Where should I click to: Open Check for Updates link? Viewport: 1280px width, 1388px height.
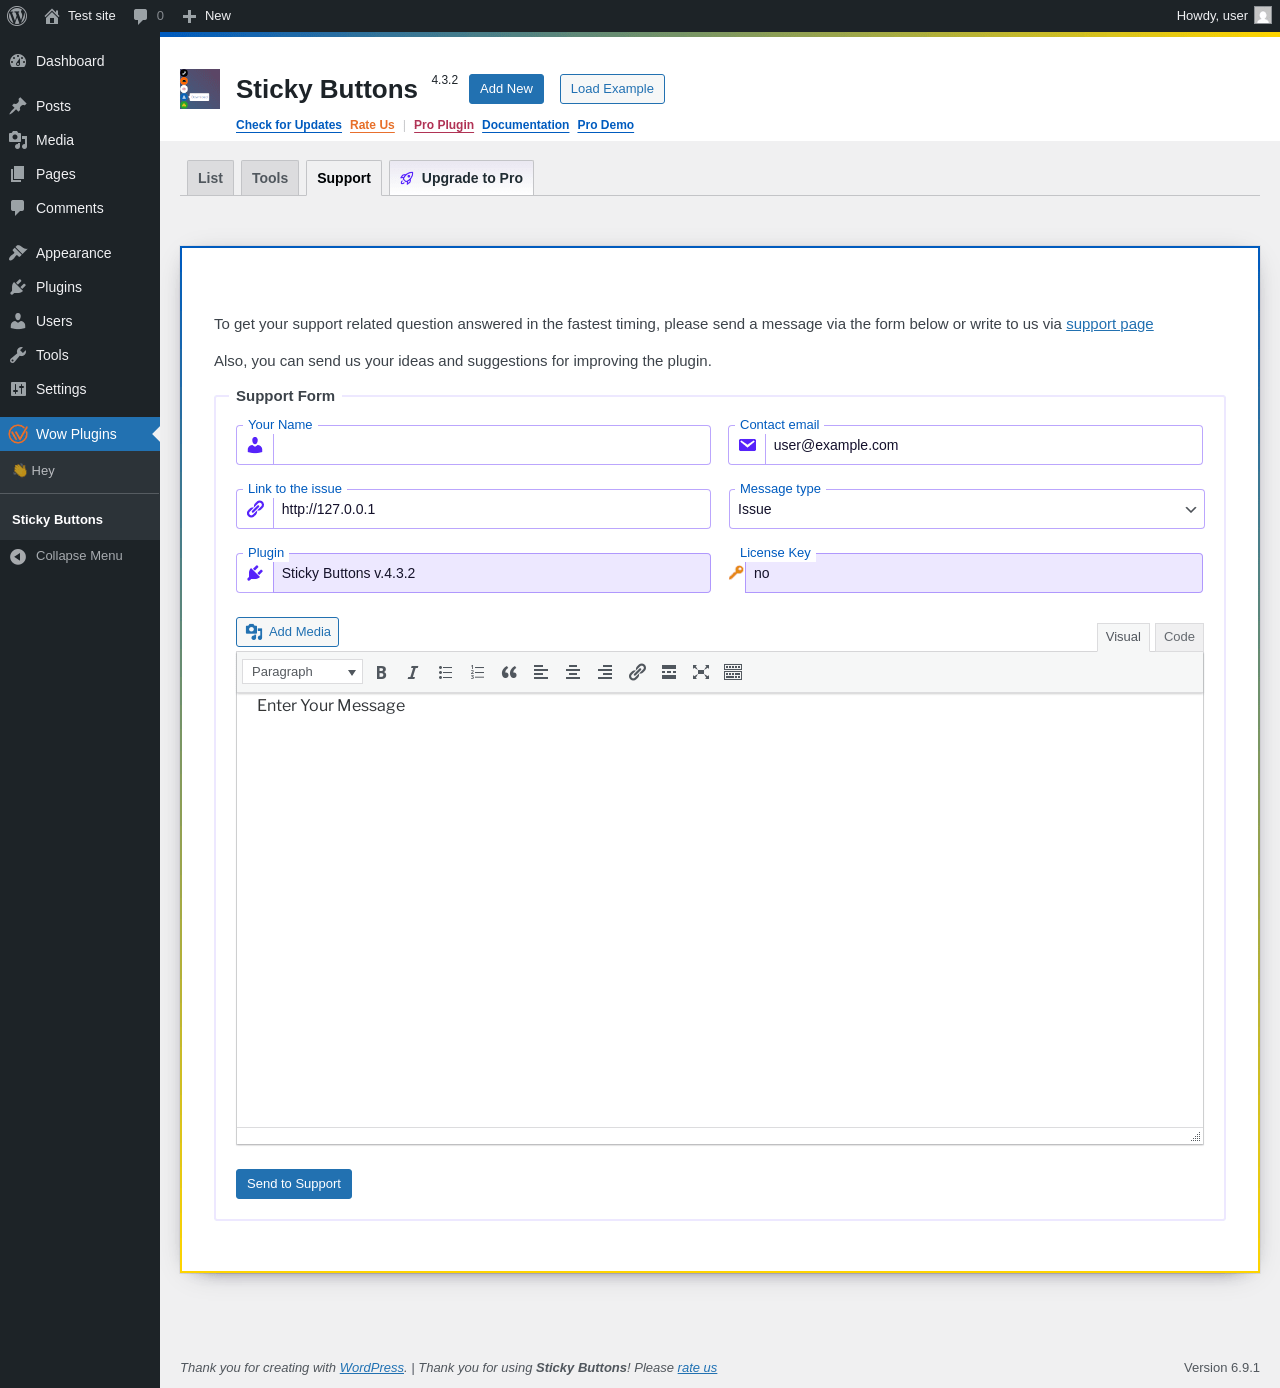(289, 125)
